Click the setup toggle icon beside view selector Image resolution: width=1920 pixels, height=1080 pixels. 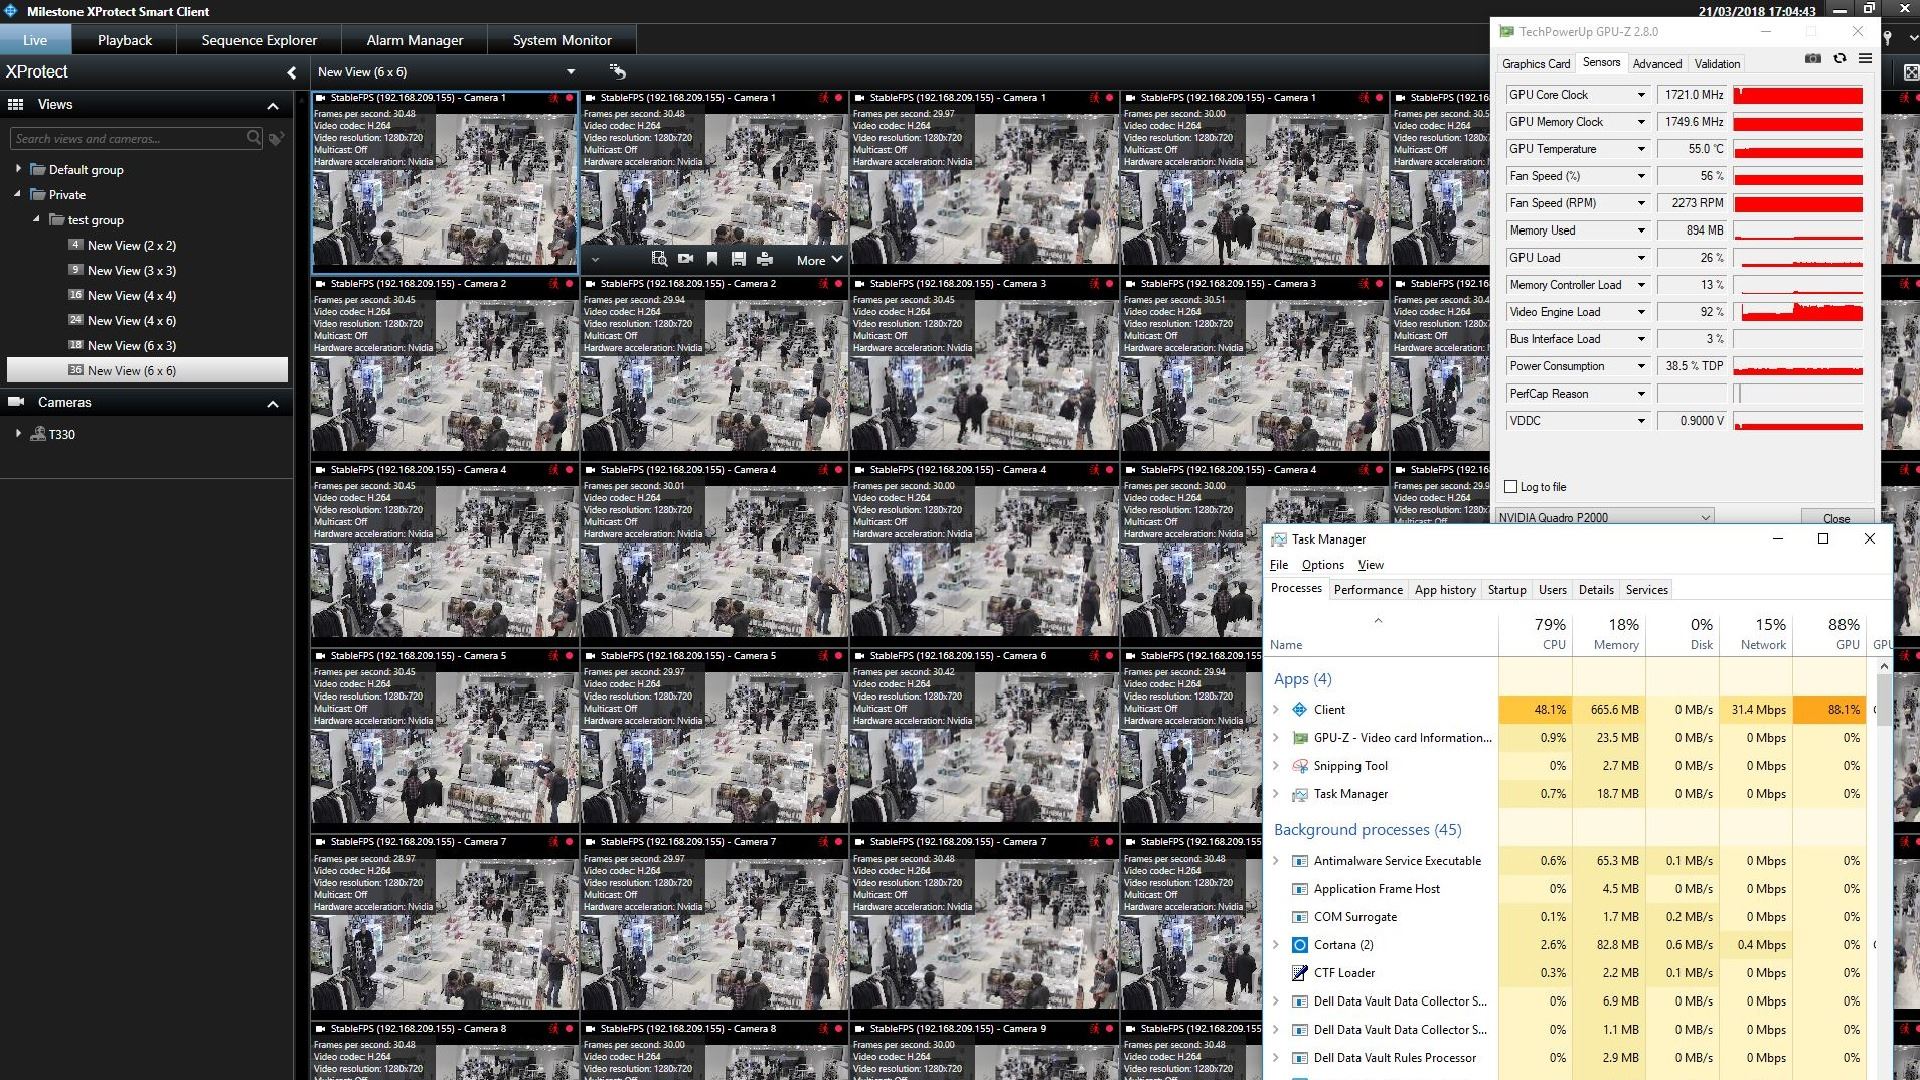click(x=617, y=71)
